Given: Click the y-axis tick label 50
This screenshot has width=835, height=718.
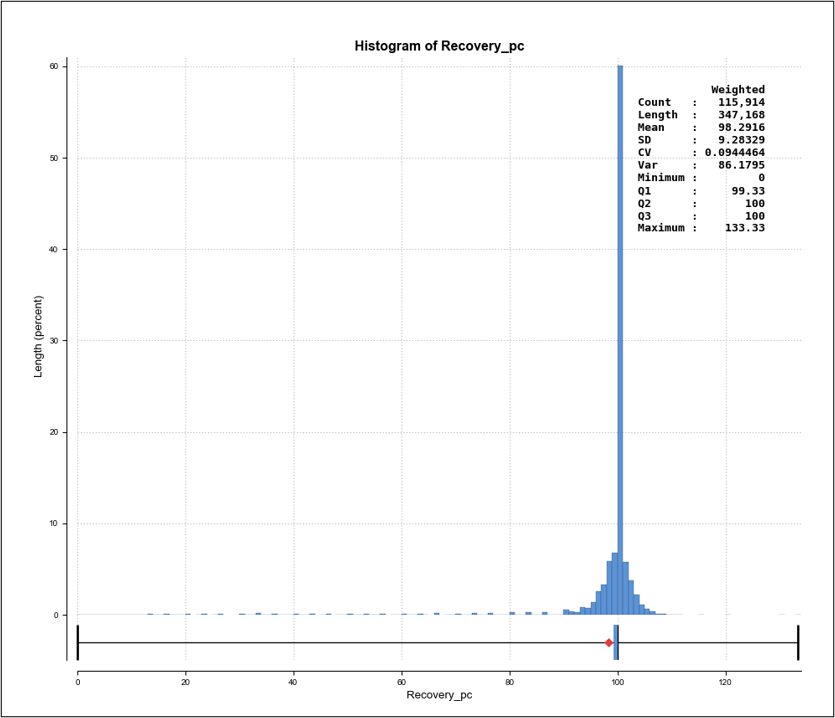Looking at the screenshot, I should 54,158.
